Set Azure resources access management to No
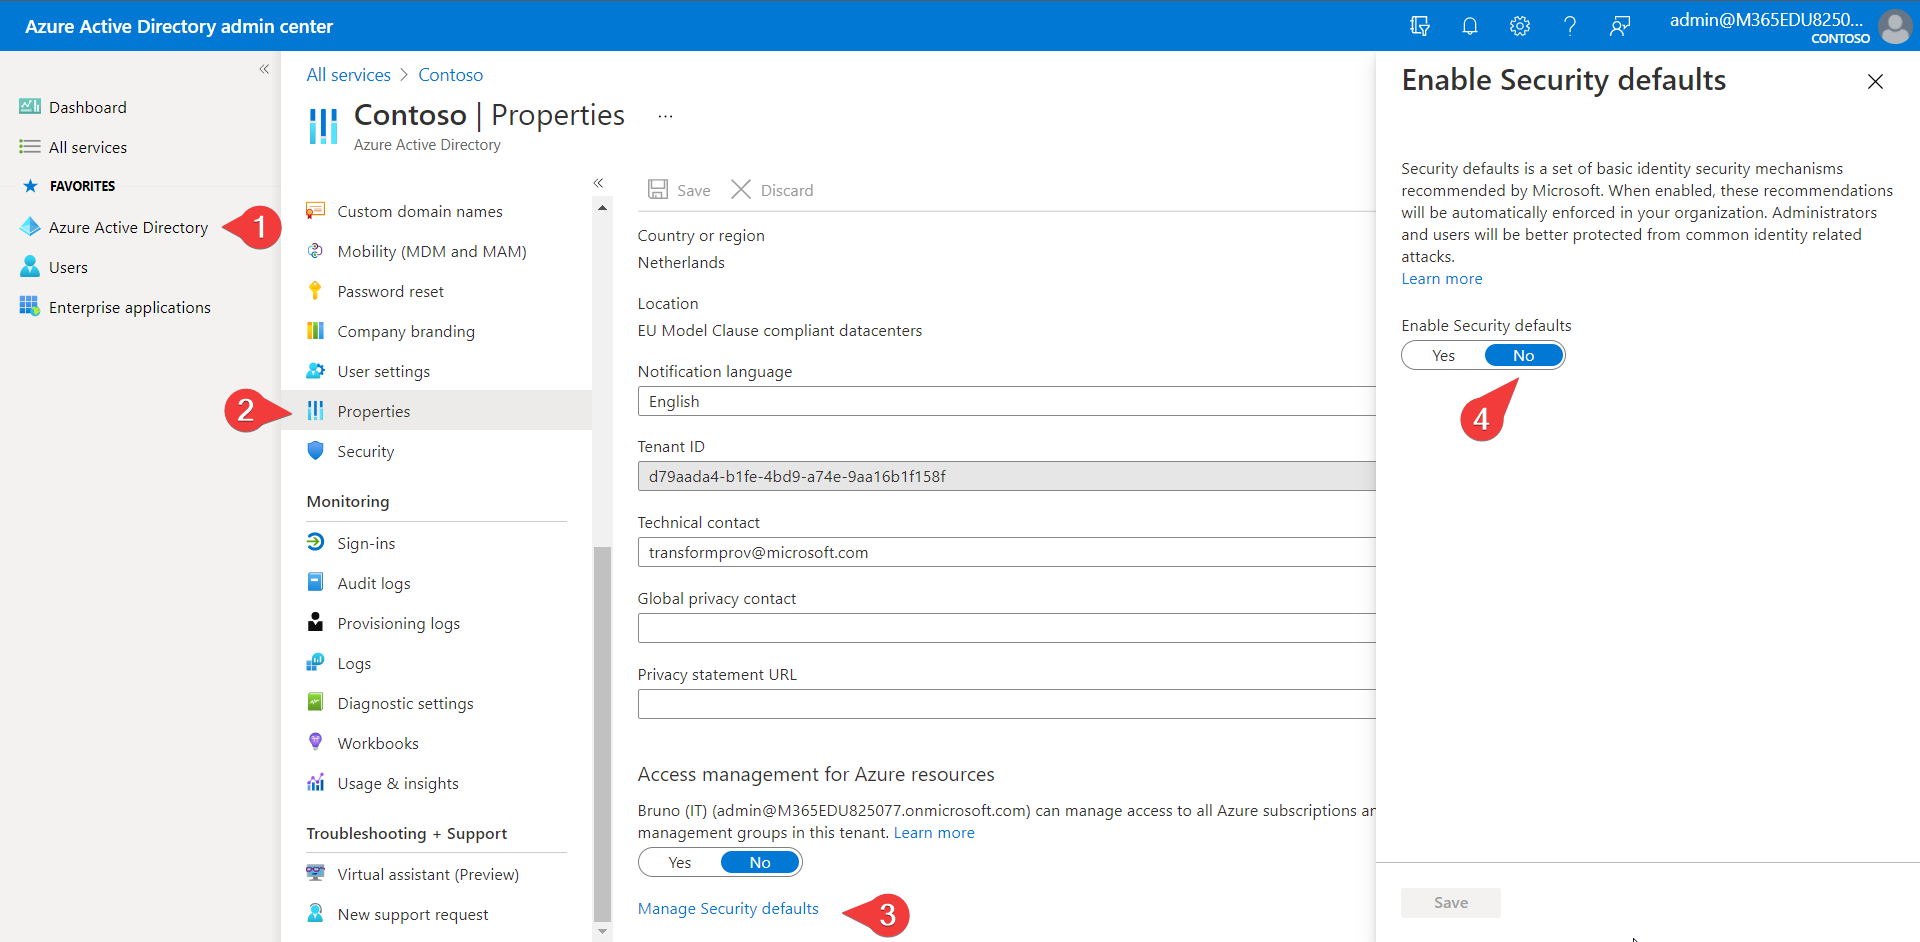 click(x=760, y=862)
